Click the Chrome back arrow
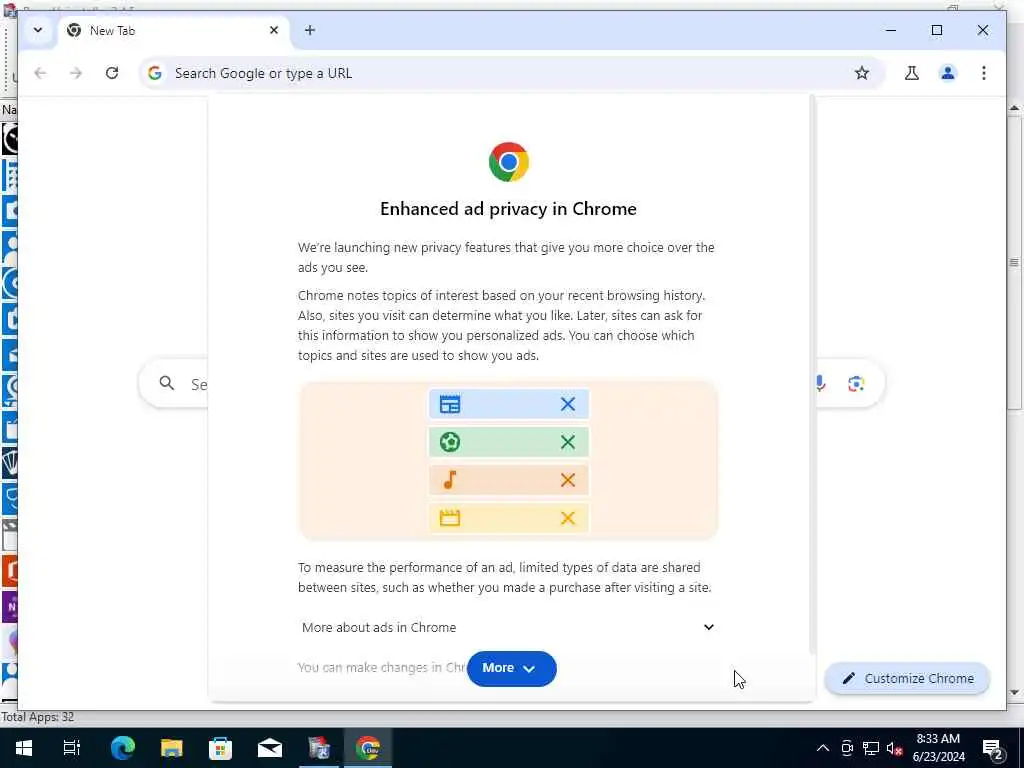Viewport: 1024px width, 768px height. pos(40,73)
